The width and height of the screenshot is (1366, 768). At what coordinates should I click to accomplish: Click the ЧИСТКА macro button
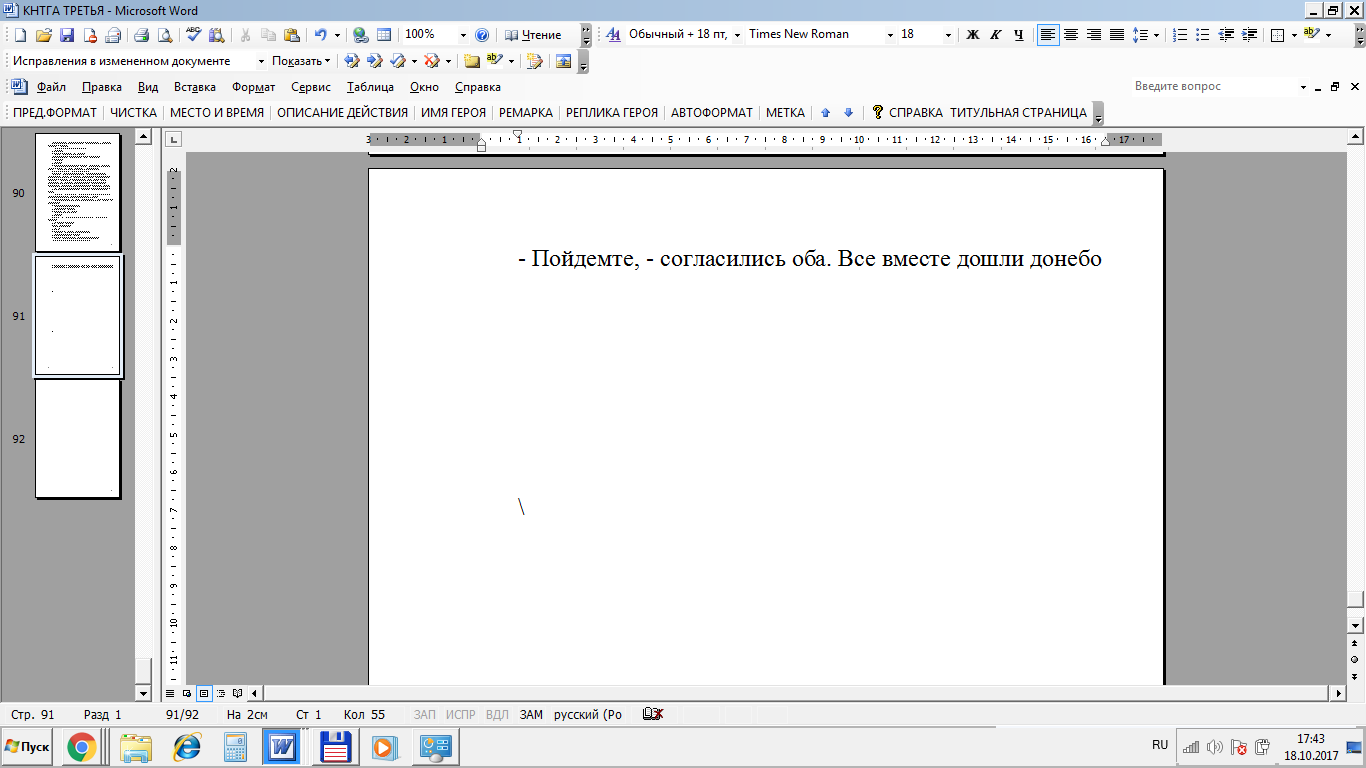click(x=133, y=113)
